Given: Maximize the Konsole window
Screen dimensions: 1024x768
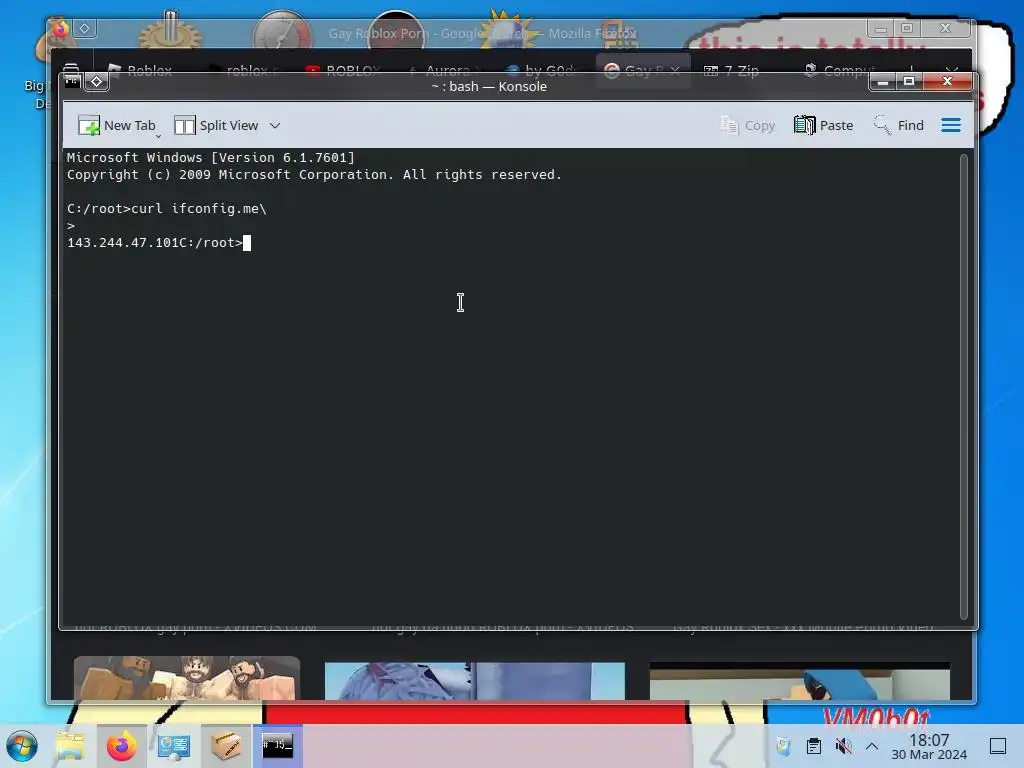Looking at the screenshot, I should coord(909,82).
